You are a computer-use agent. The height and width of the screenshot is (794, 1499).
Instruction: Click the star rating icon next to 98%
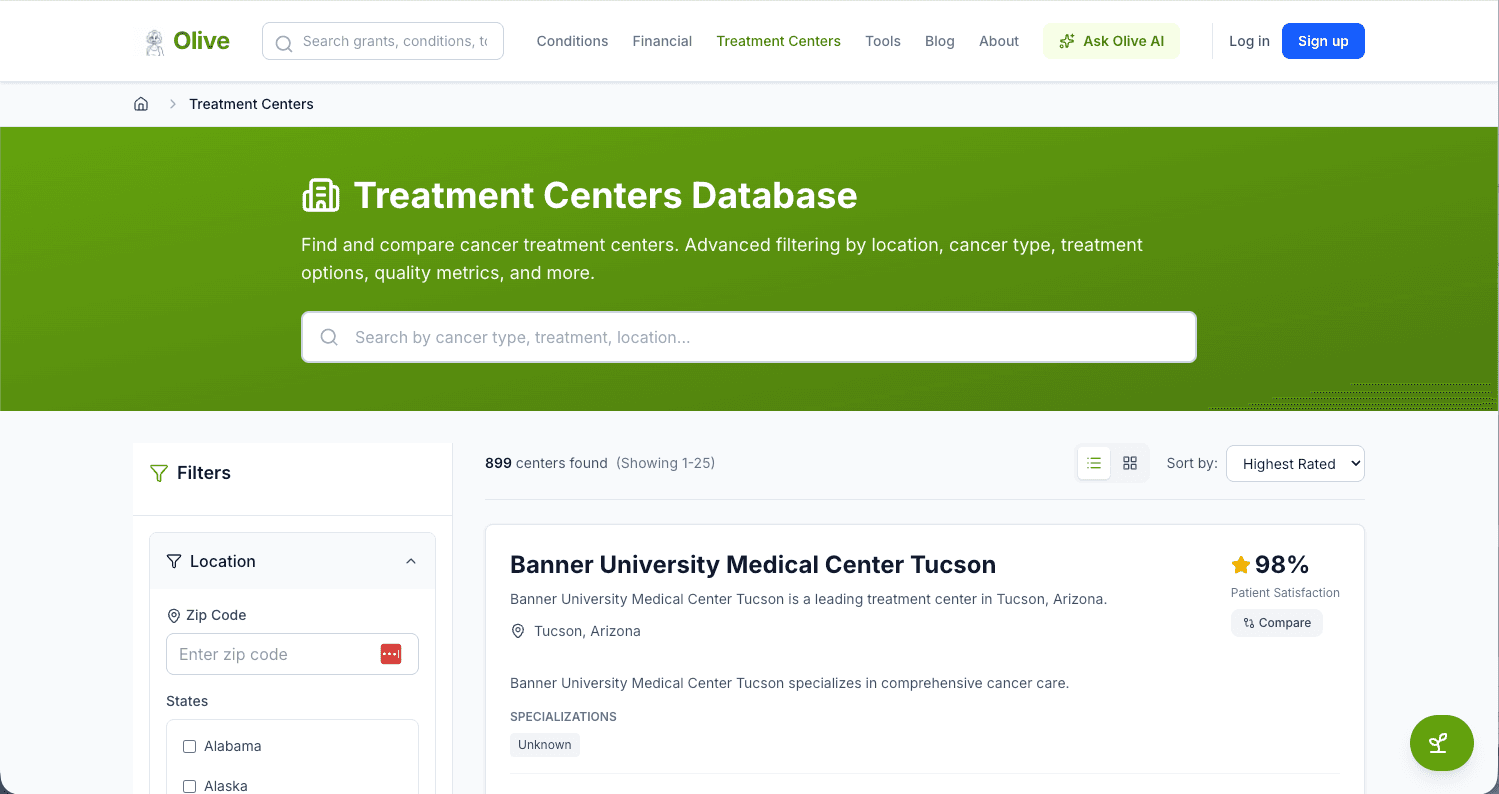[x=1241, y=565]
